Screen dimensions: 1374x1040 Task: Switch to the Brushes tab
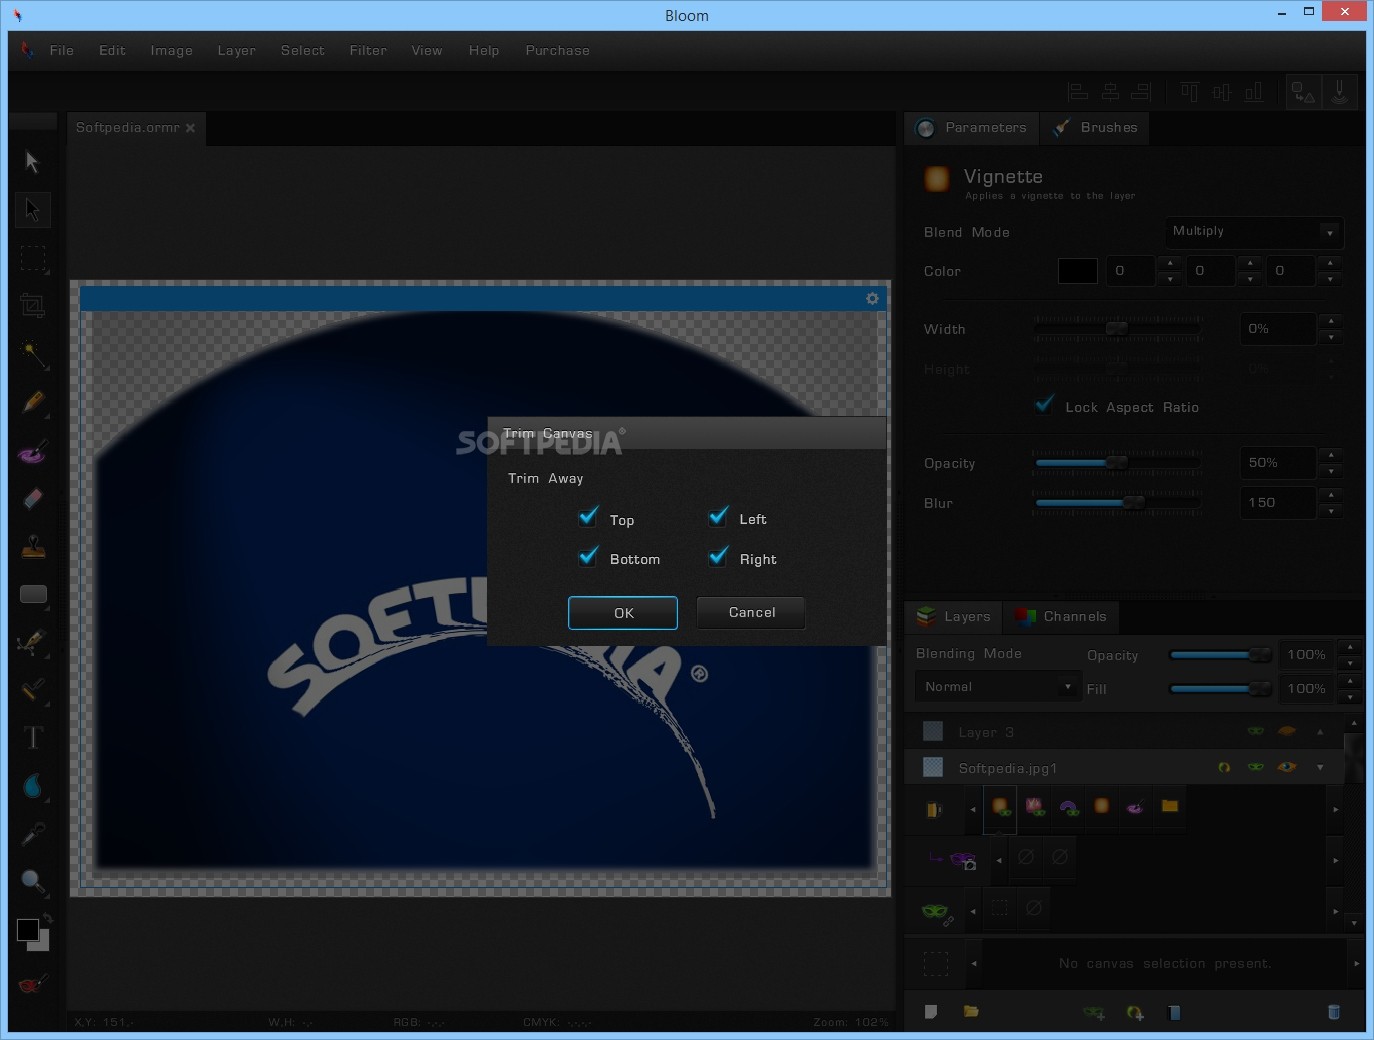click(1095, 128)
